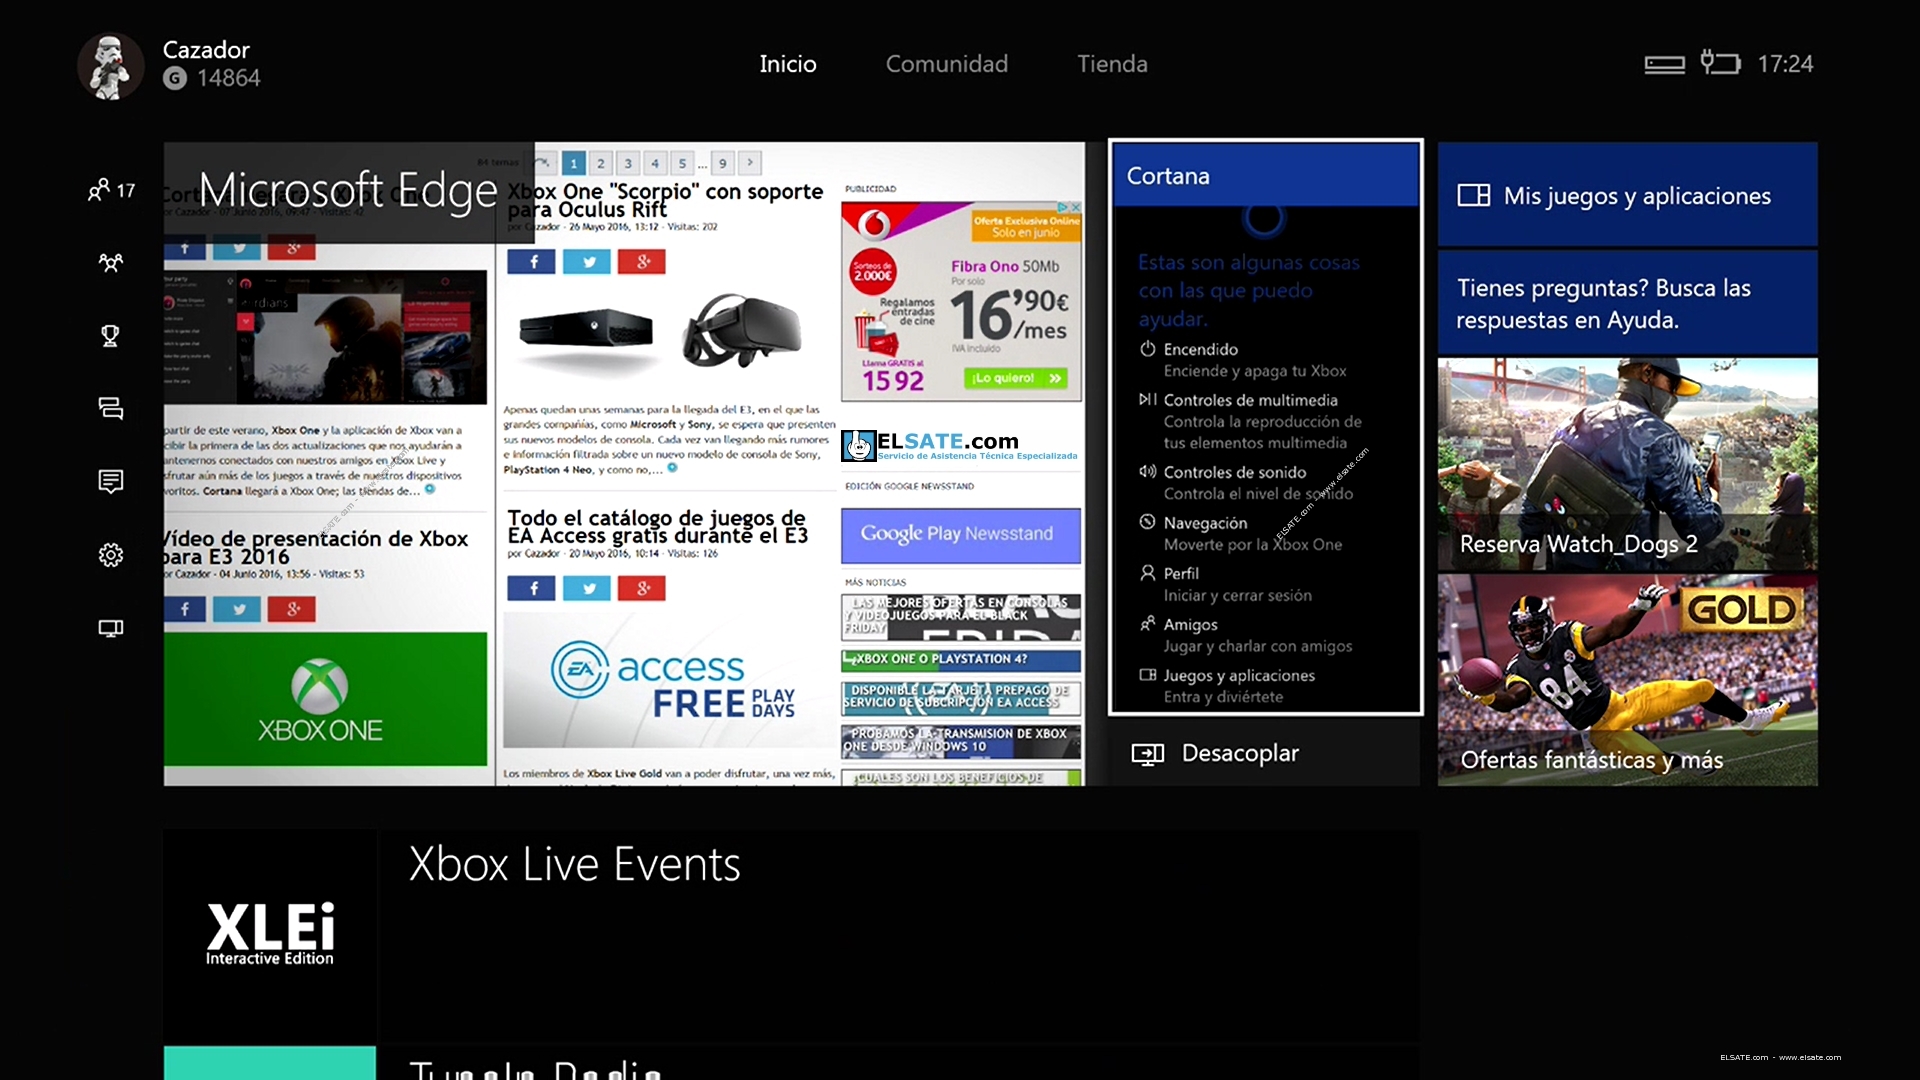The width and height of the screenshot is (1920, 1080).
Task: Open the Notifications icon in sidebar
Action: (x=110, y=481)
